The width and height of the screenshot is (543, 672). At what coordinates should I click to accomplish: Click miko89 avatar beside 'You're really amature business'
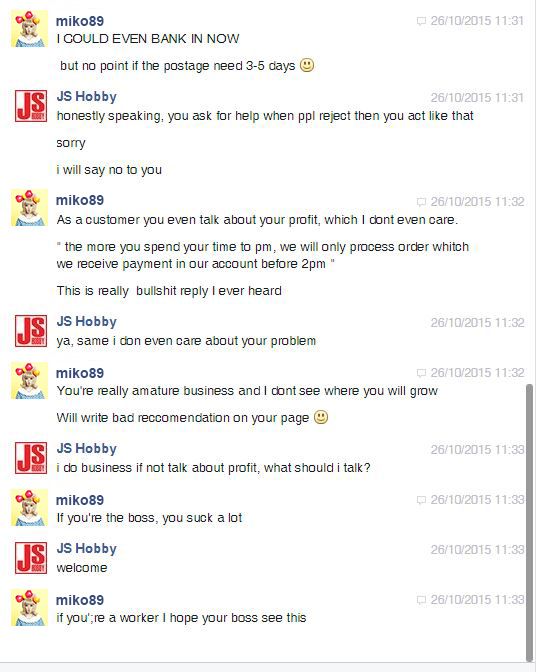(x=29, y=381)
